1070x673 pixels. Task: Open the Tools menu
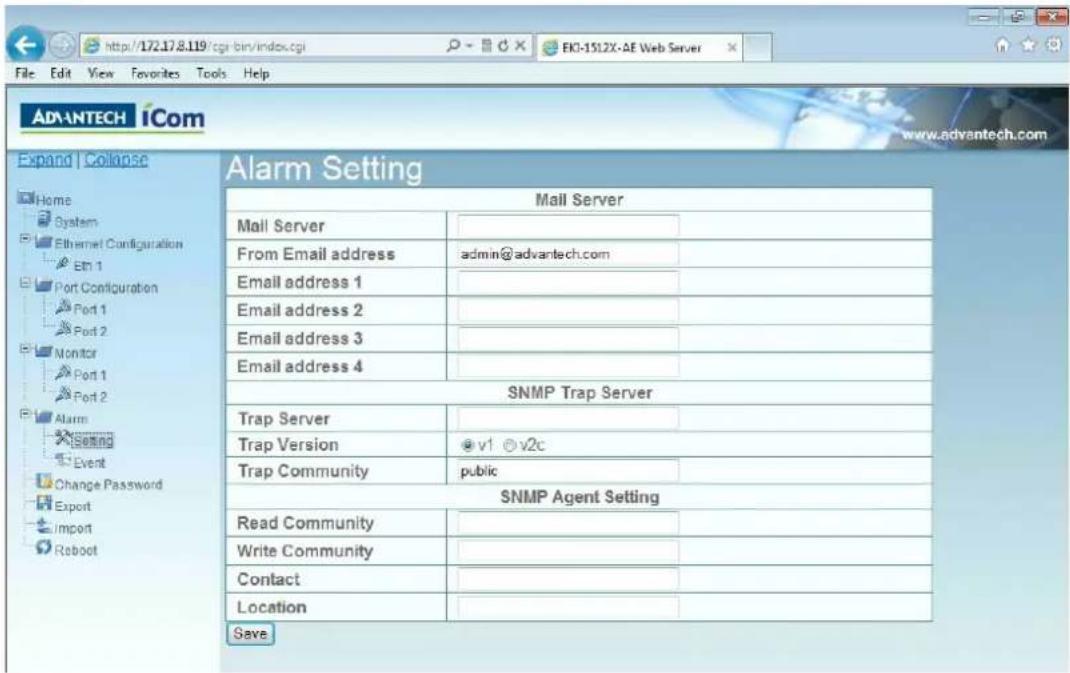(x=212, y=73)
